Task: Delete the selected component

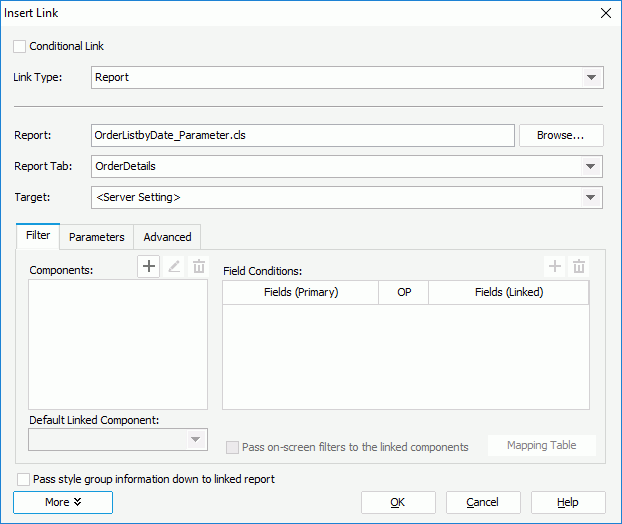Action: click(199, 266)
